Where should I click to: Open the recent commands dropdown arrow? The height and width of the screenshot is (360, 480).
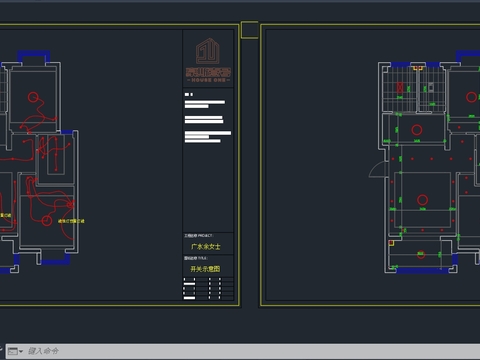(x=21, y=351)
